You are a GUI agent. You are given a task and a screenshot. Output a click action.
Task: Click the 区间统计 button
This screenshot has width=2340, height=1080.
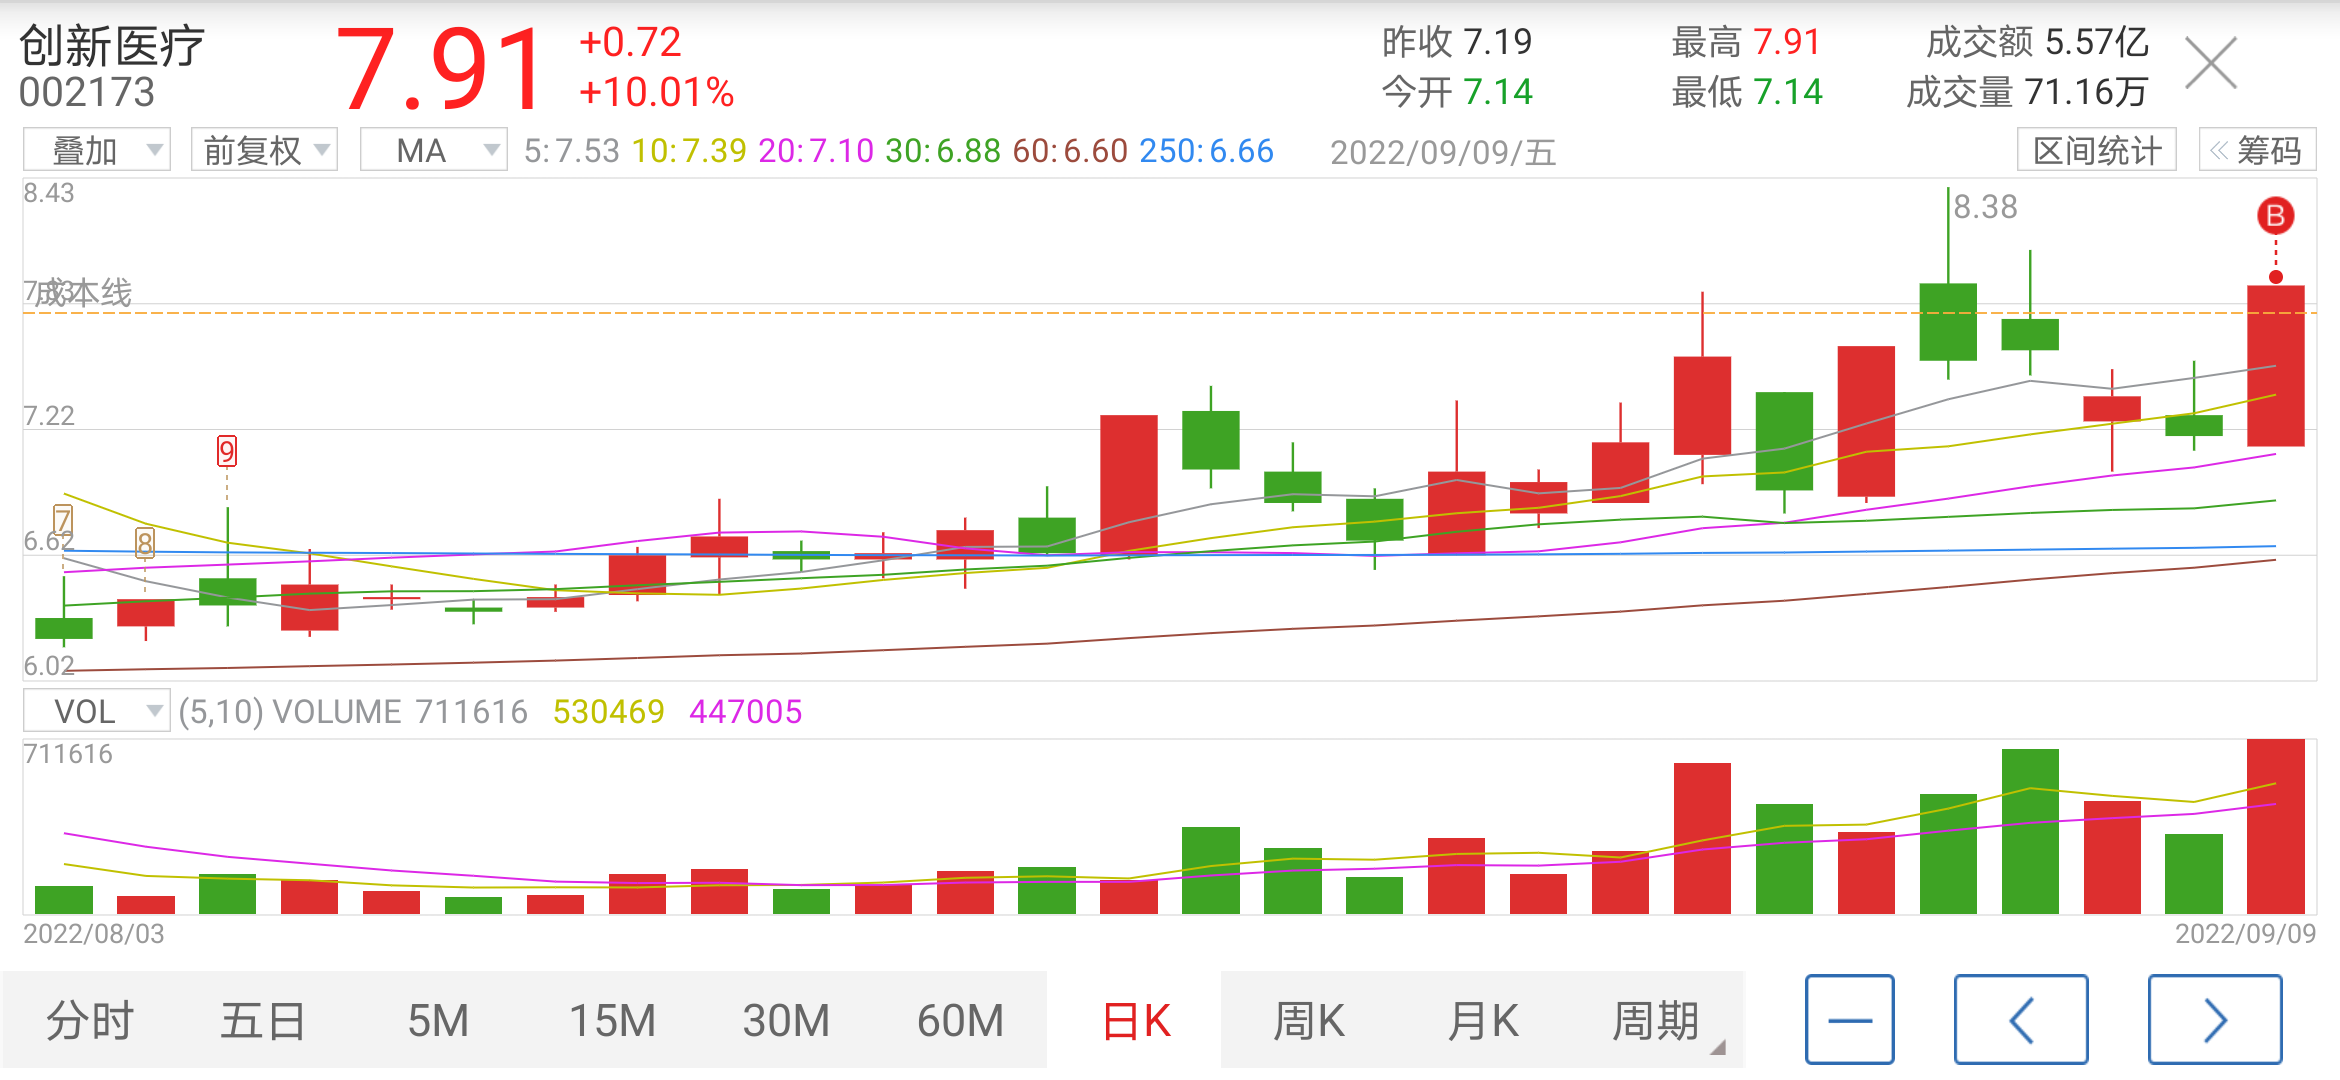pos(2097,150)
